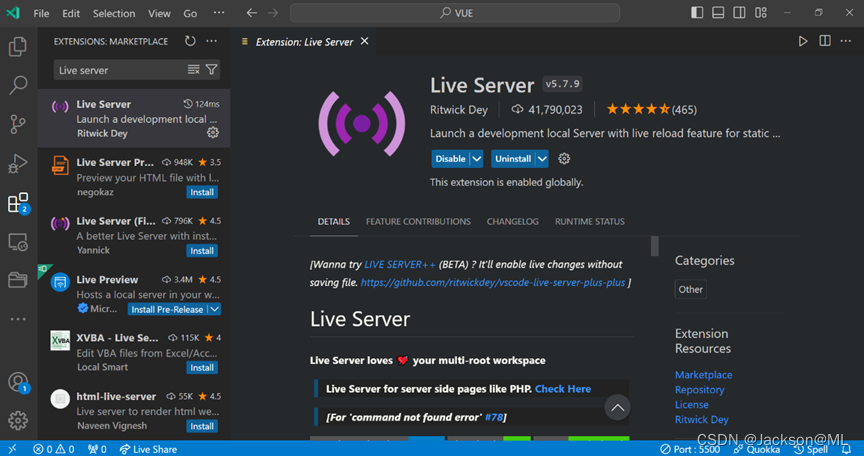
Task: Toggle Quokka in the status bar
Action: [x=757, y=449]
